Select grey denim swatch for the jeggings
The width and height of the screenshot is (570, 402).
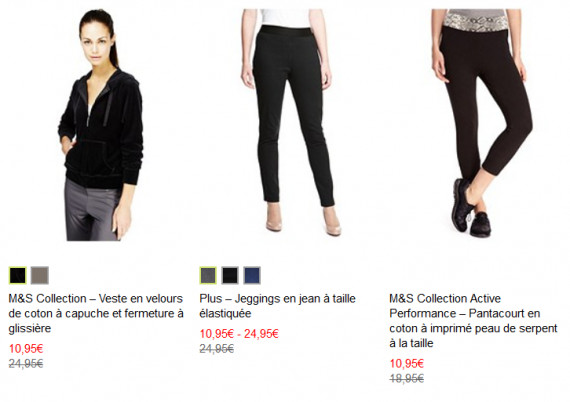pos(208,275)
